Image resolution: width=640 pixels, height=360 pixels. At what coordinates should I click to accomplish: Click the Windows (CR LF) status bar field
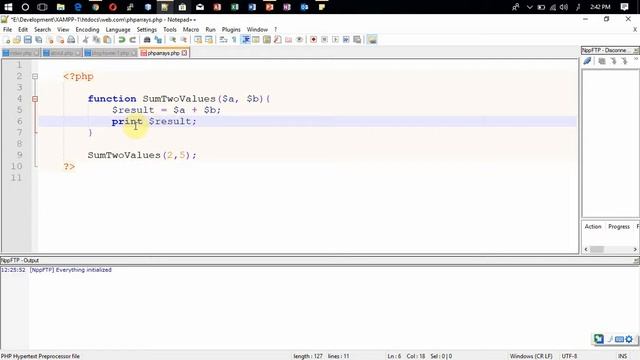(531, 356)
